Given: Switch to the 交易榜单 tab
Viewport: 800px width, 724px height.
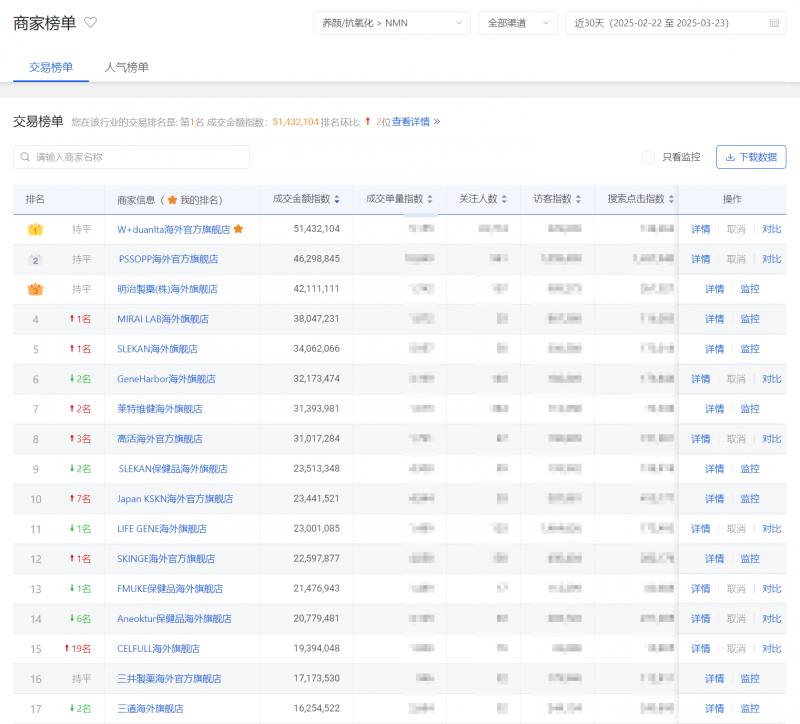Looking at the screenshot, I should click(51, 67).
